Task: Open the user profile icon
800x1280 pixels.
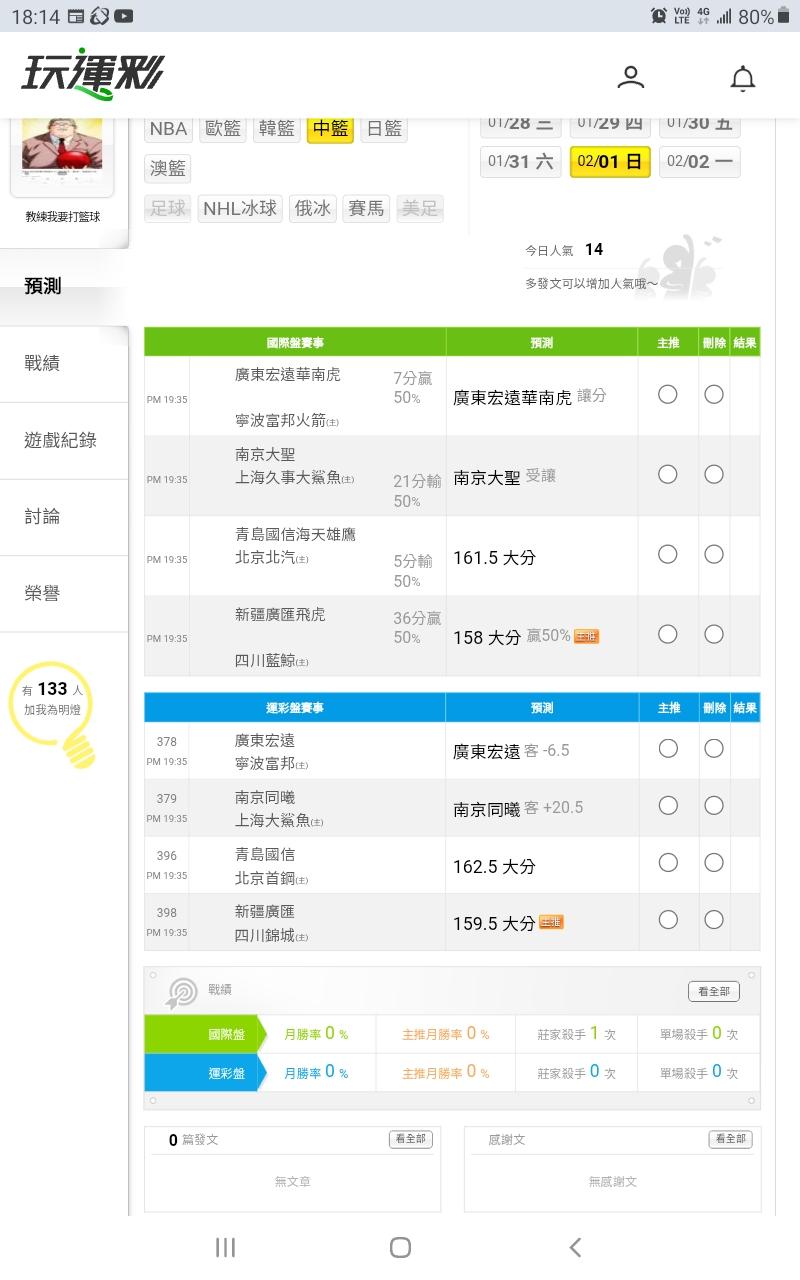Action: (631, 77)
